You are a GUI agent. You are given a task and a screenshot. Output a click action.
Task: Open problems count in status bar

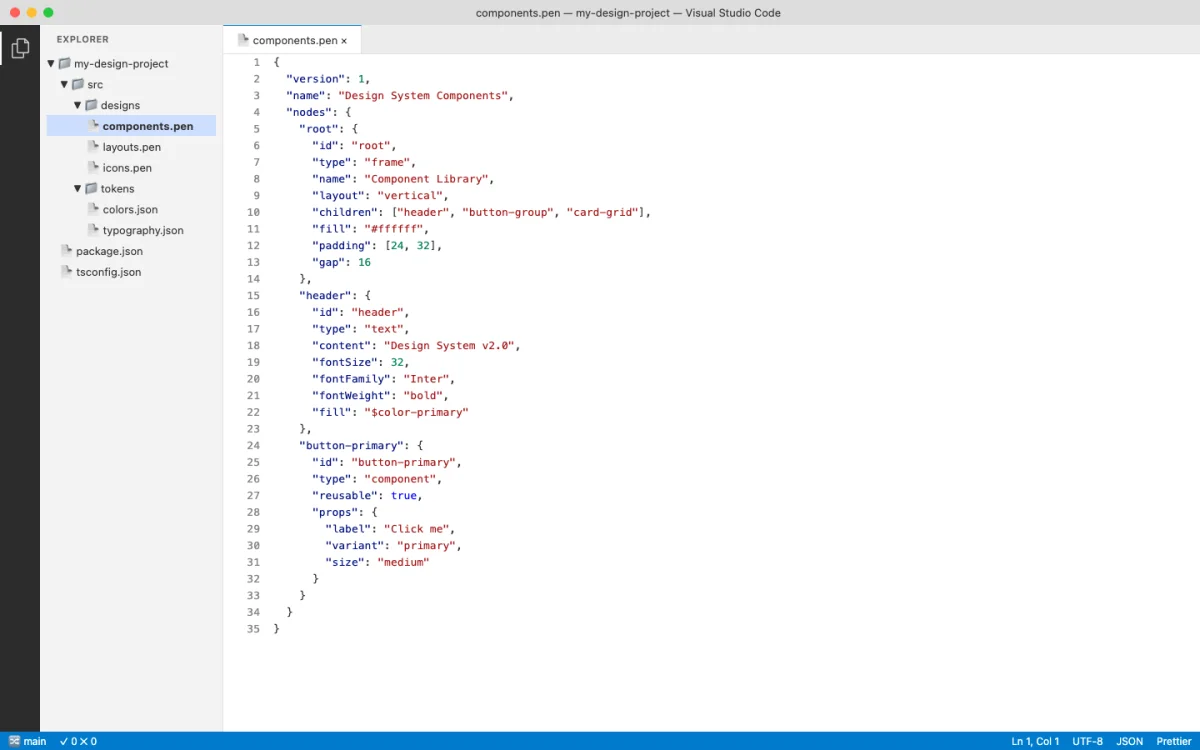78,741
